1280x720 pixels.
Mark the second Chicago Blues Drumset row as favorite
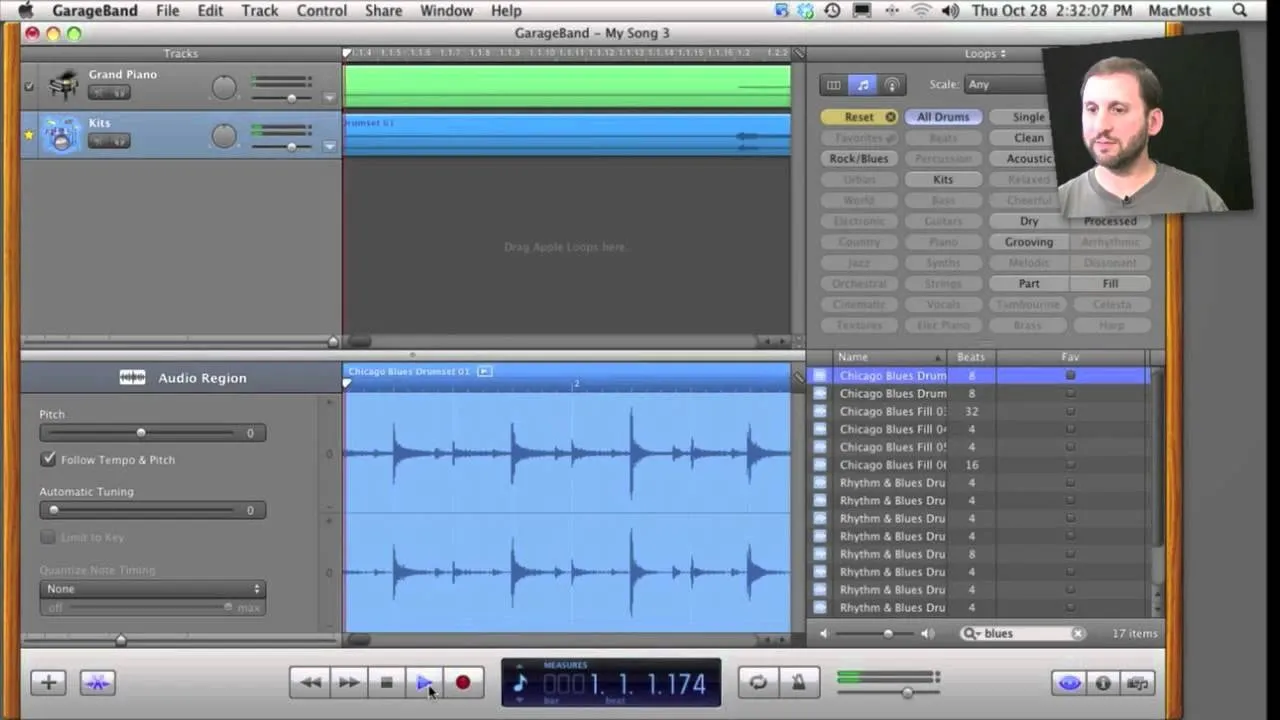(1070, 393)
